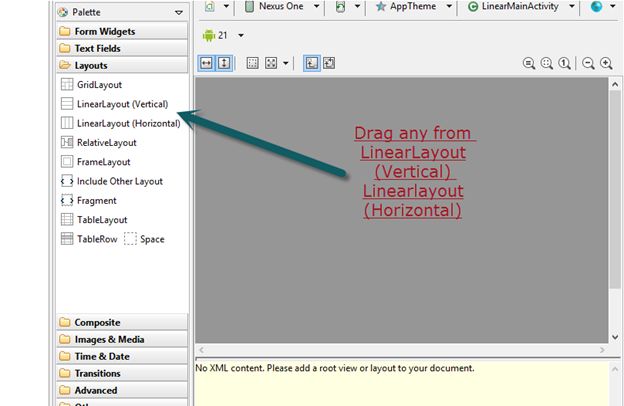The height and width of the screenshot is (406, 624).
Task: Select RelativeLayout in the palette
Action: 99,142
